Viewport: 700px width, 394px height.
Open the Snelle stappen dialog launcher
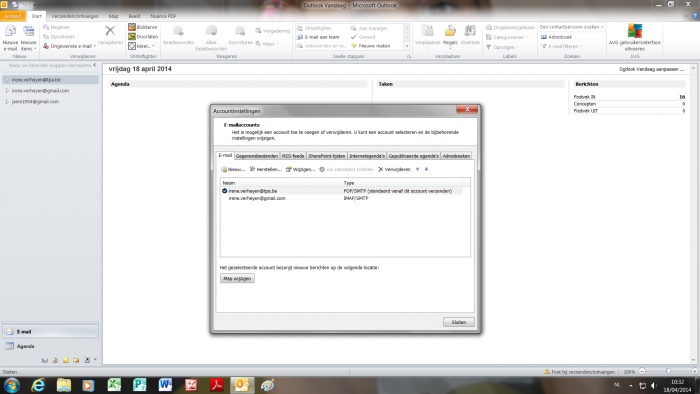click(x=408, y=57)
